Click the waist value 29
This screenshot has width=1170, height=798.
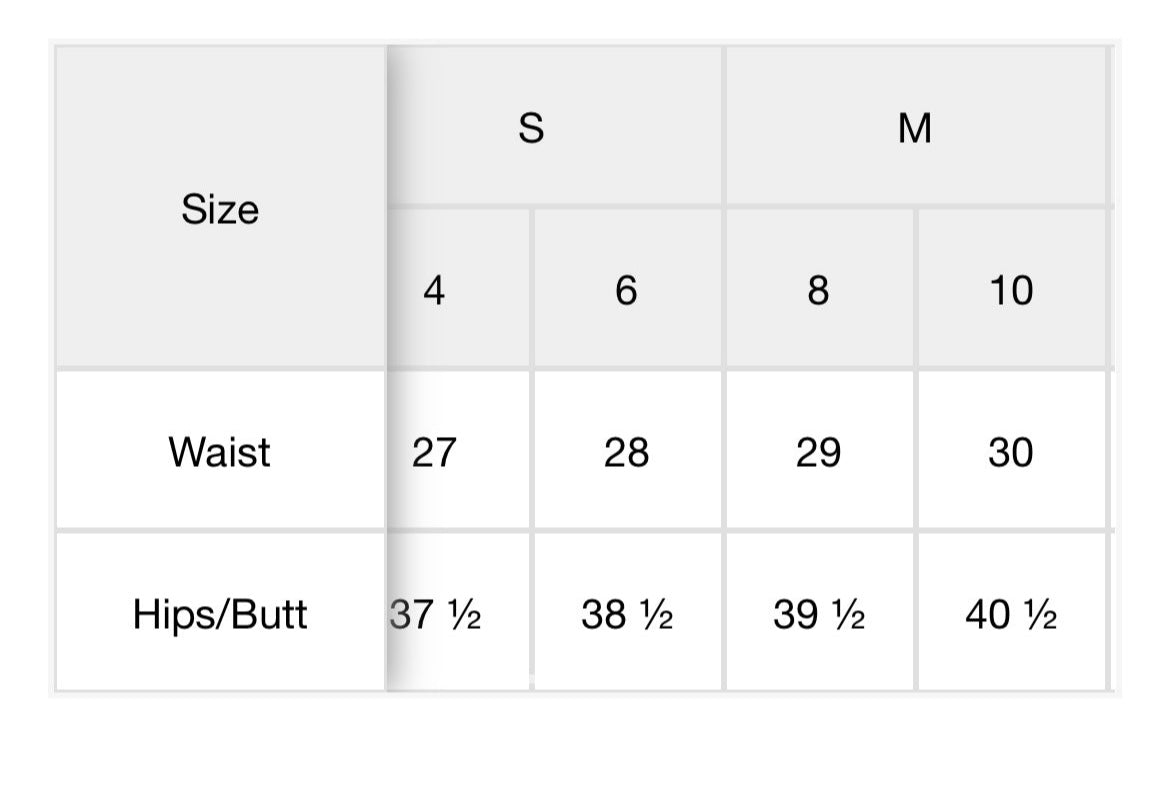point(818,452)
